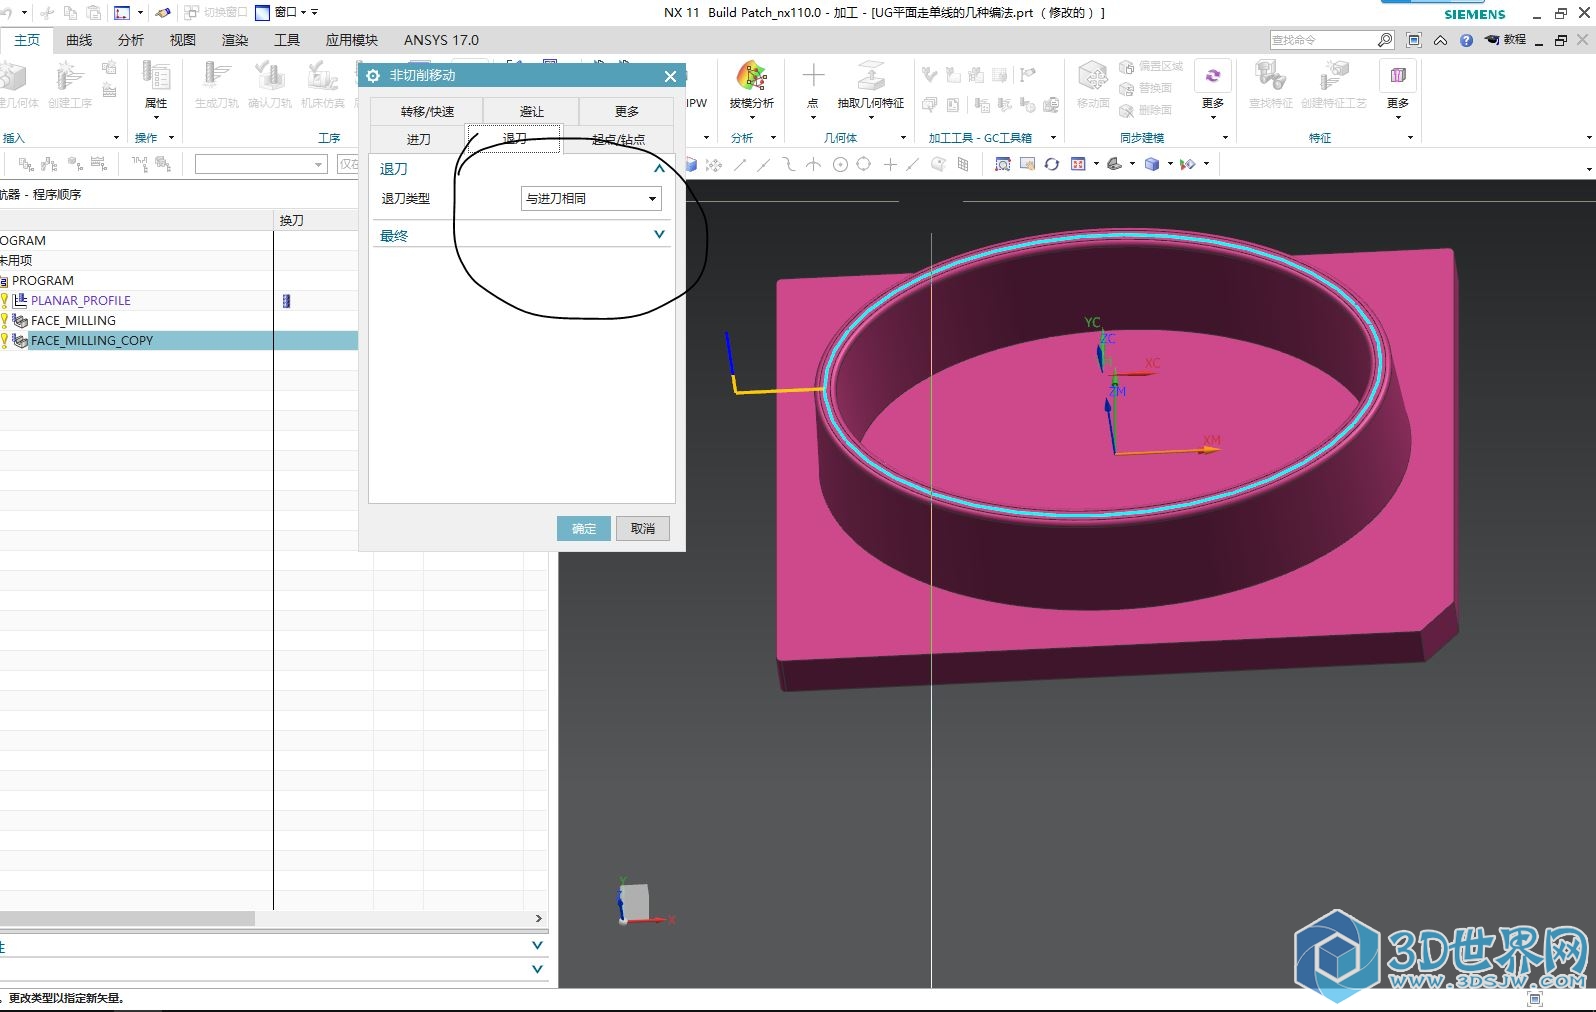
Task: Expand the 插入 group dropdown arrow
Action: [116, 138]
